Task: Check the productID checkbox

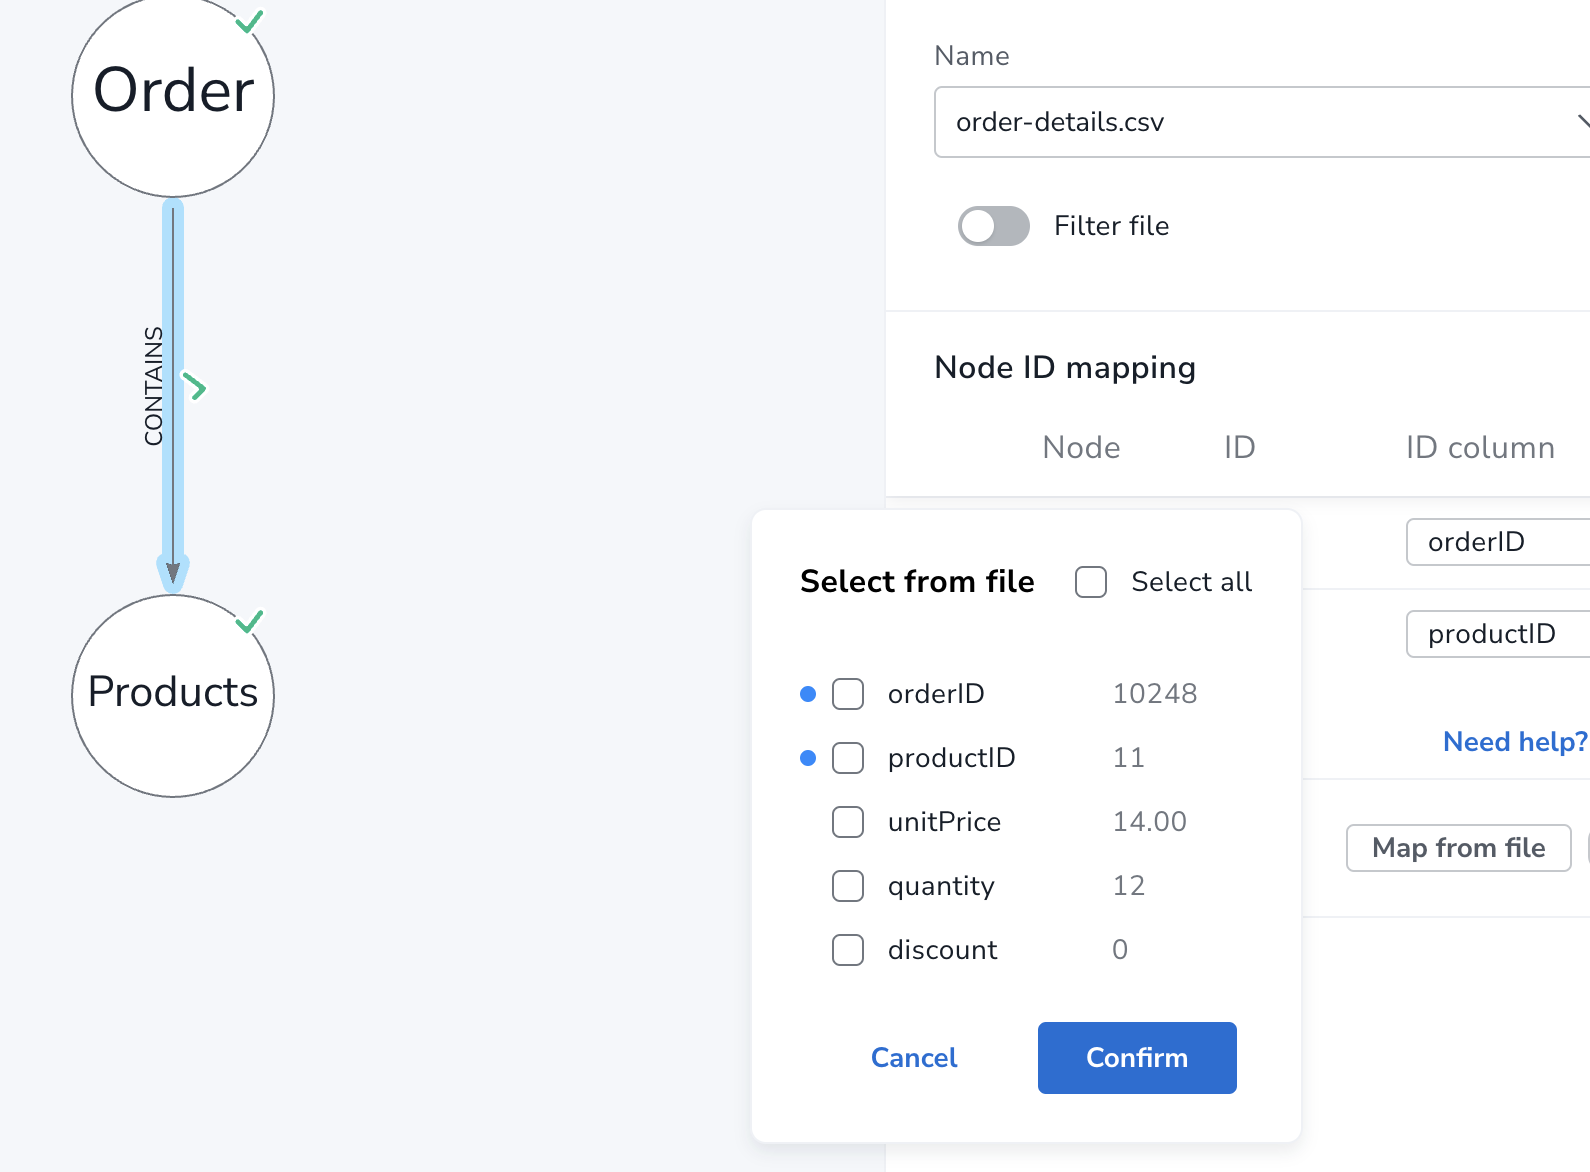Action: (848, 758)
